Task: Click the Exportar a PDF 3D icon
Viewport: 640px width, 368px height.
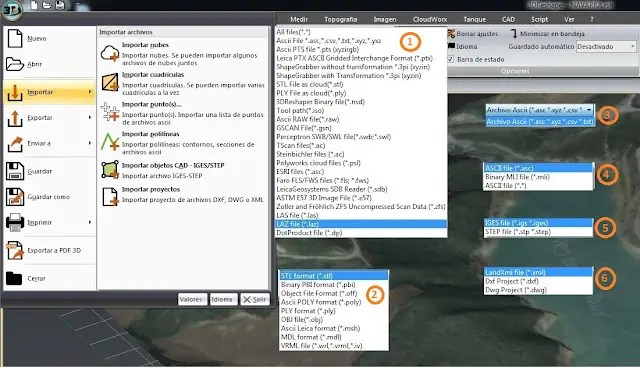Action: coord(15,251)
